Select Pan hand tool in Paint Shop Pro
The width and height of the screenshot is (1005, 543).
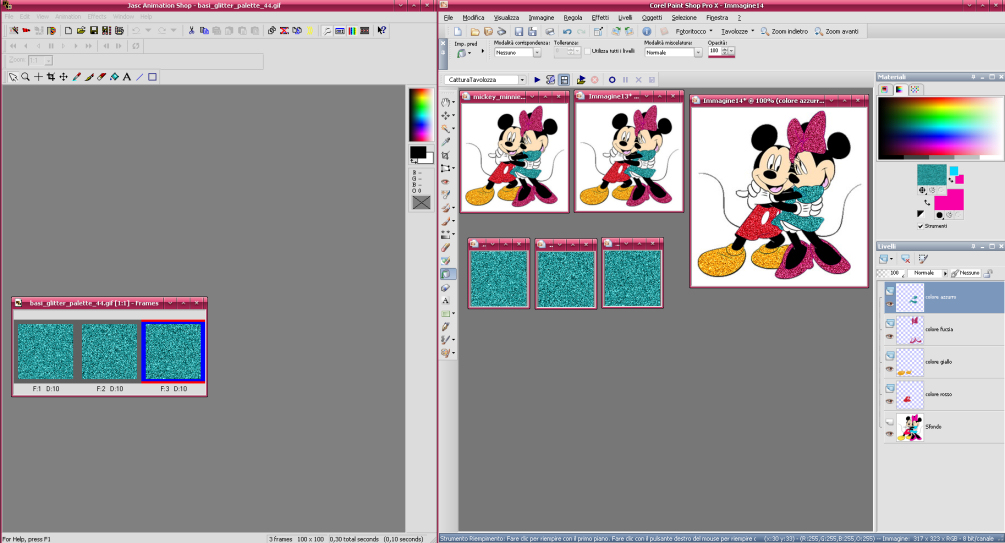pos(445,103)
